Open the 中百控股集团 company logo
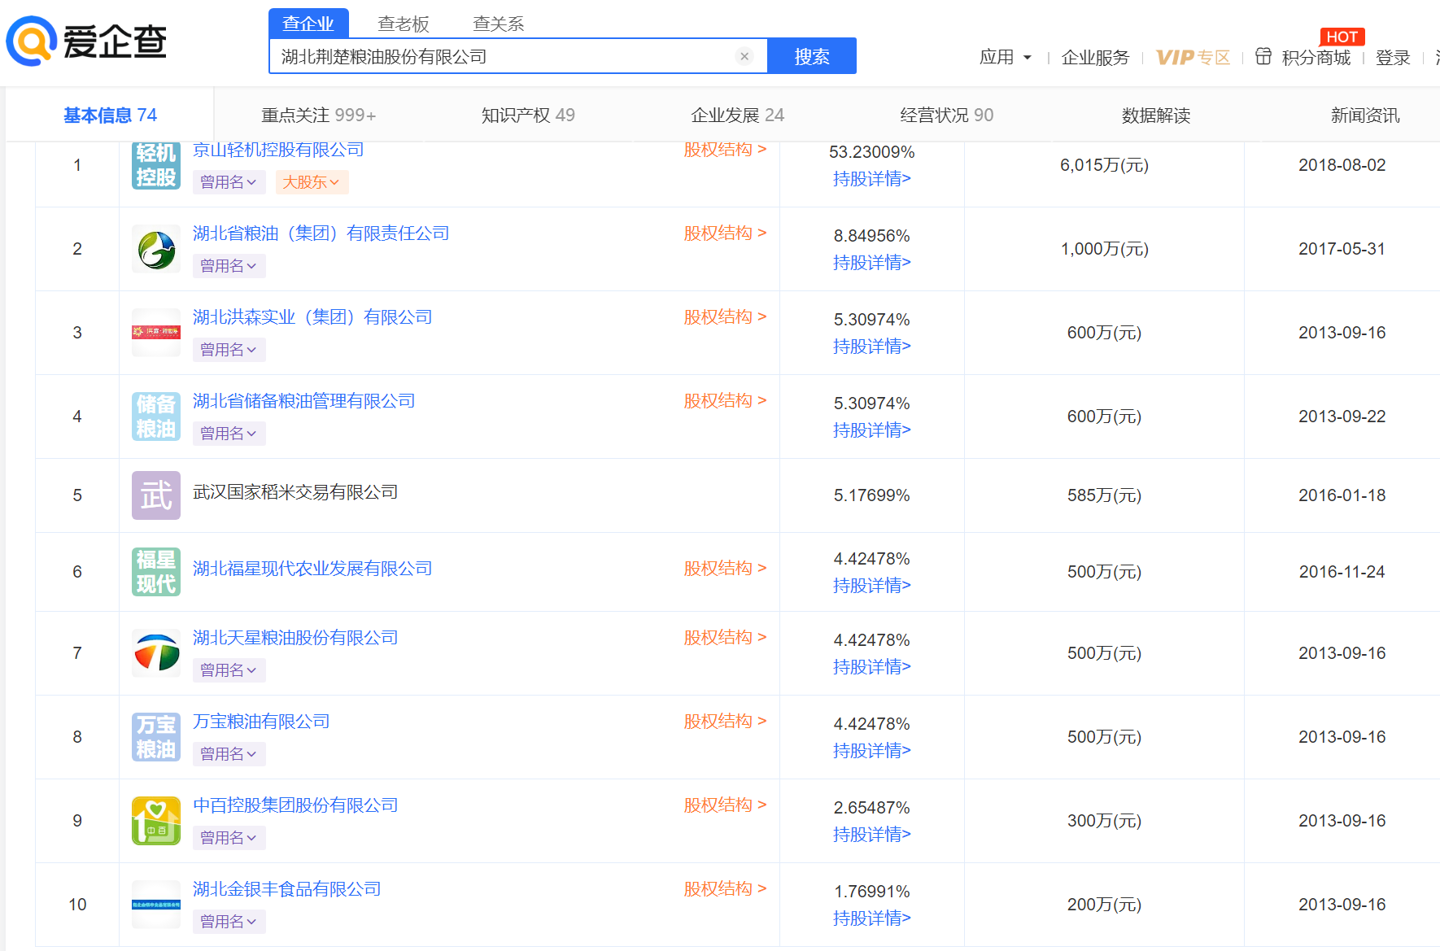Screen dimensions: 1440x951 point(156,821)
